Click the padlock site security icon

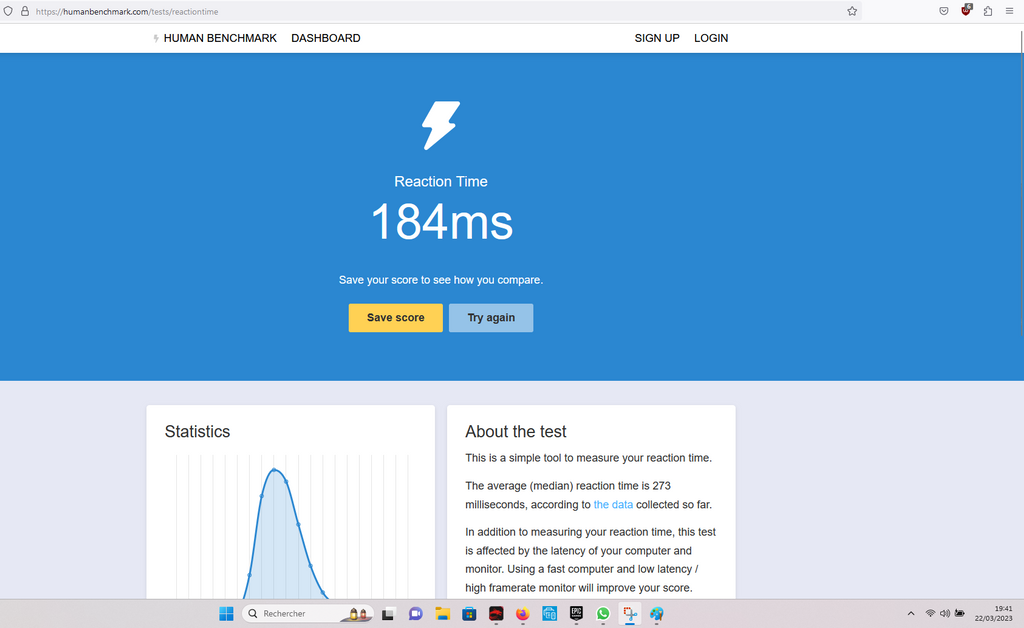[x=25, y=11]
